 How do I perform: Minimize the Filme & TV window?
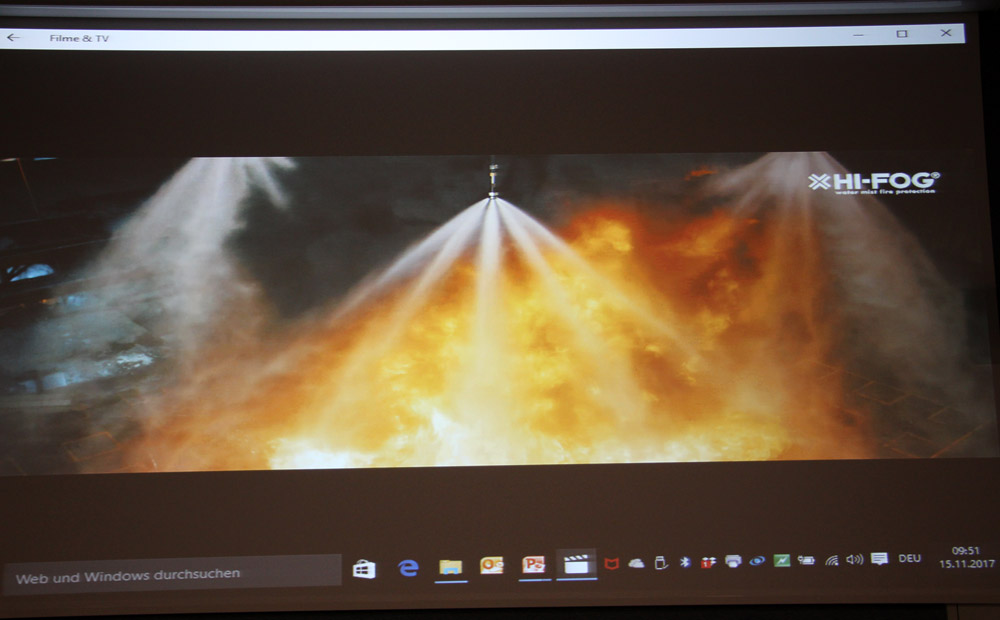pyautogui.click(x=858, y=34)
